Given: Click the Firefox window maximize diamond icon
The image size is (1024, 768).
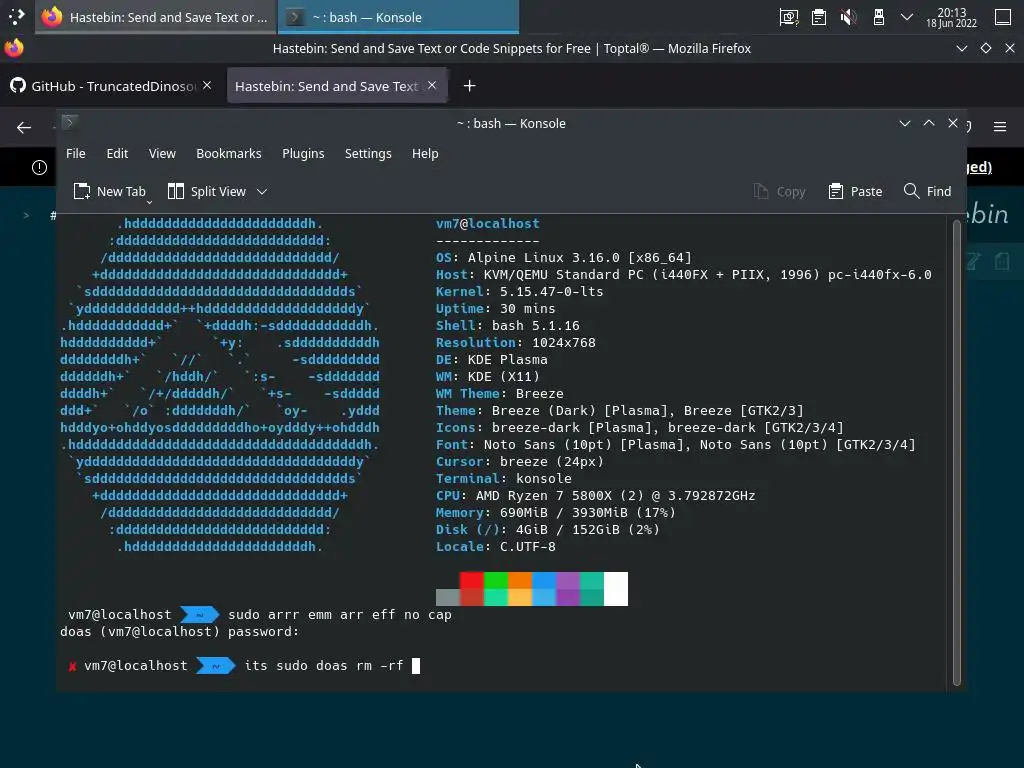Looking at the screenshot, I should pos(985,48).
